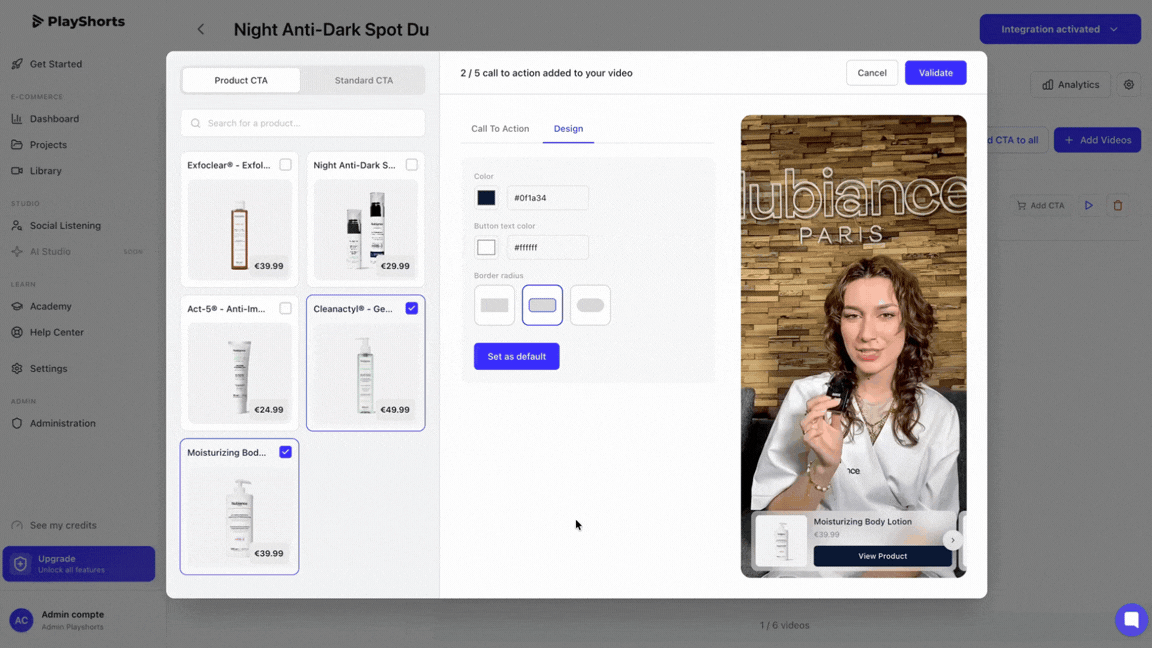Viewport: 1152px width, 648px height.
Task: Switch to Product CTA tab
Action: pos(241,80)
